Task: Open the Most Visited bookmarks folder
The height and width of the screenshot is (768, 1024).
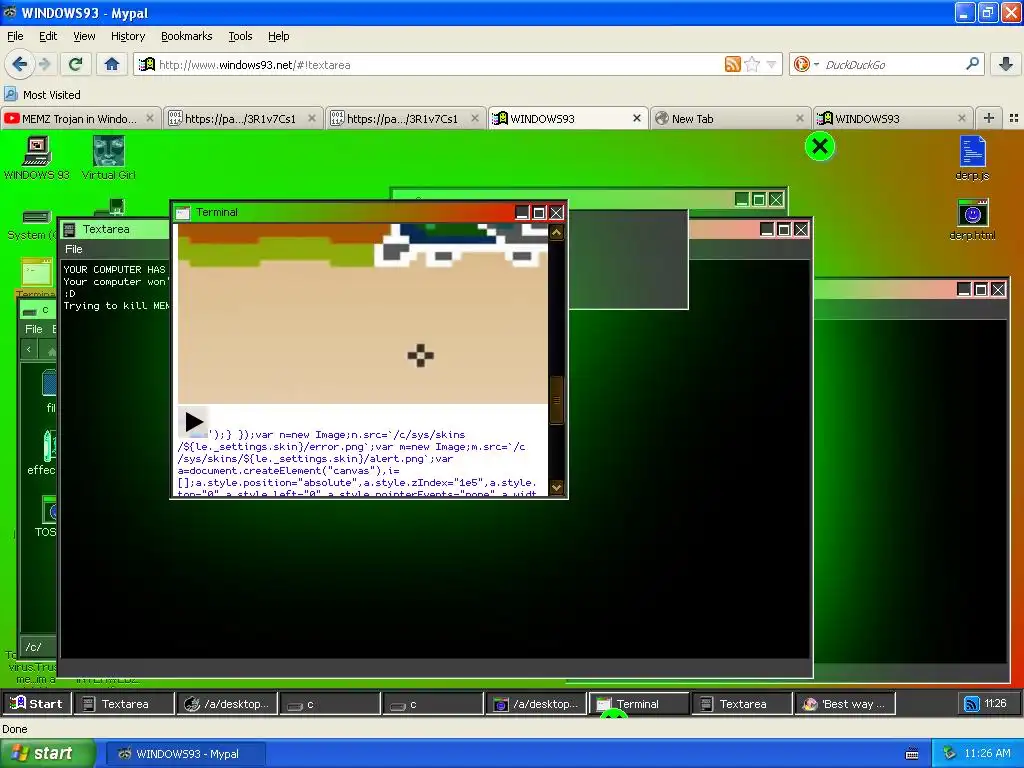Action: 43,95
